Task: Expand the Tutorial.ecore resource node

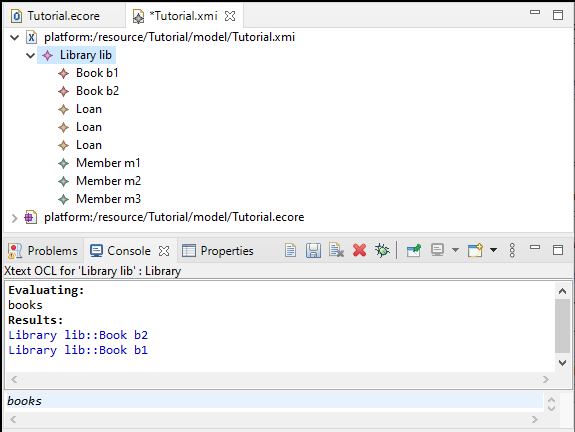Action: 14,218
